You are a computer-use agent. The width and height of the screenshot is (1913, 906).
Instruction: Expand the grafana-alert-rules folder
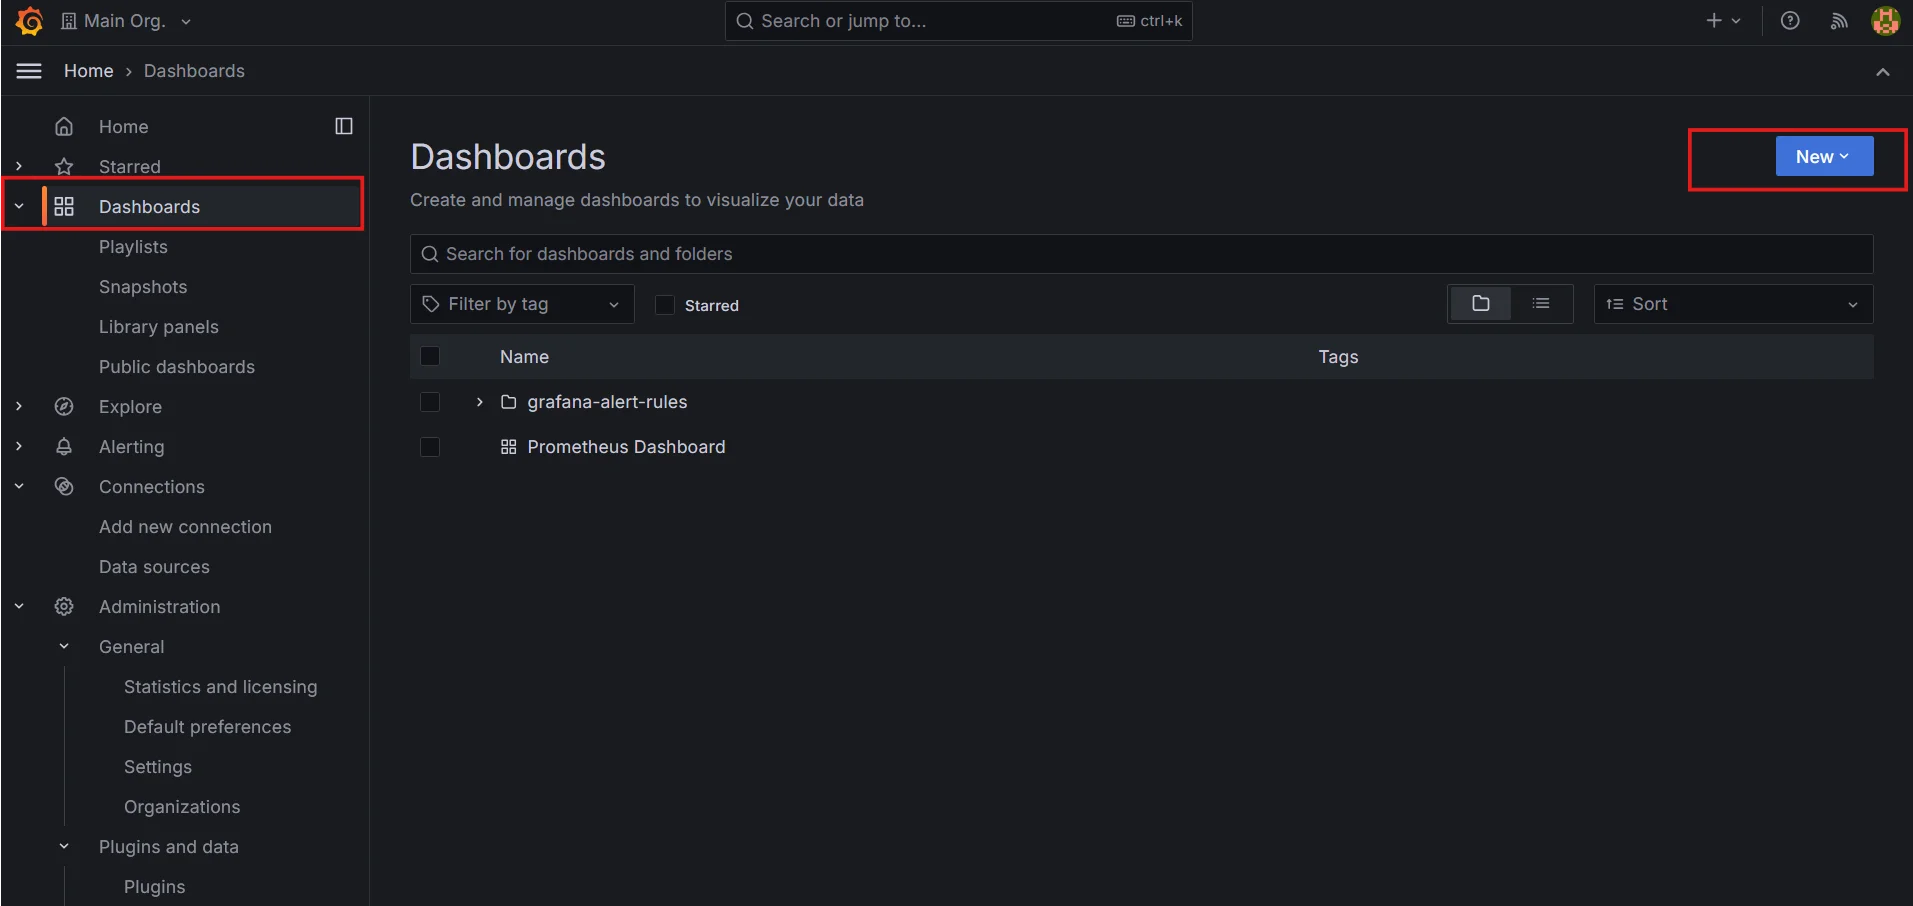click(x=478, y=402)
